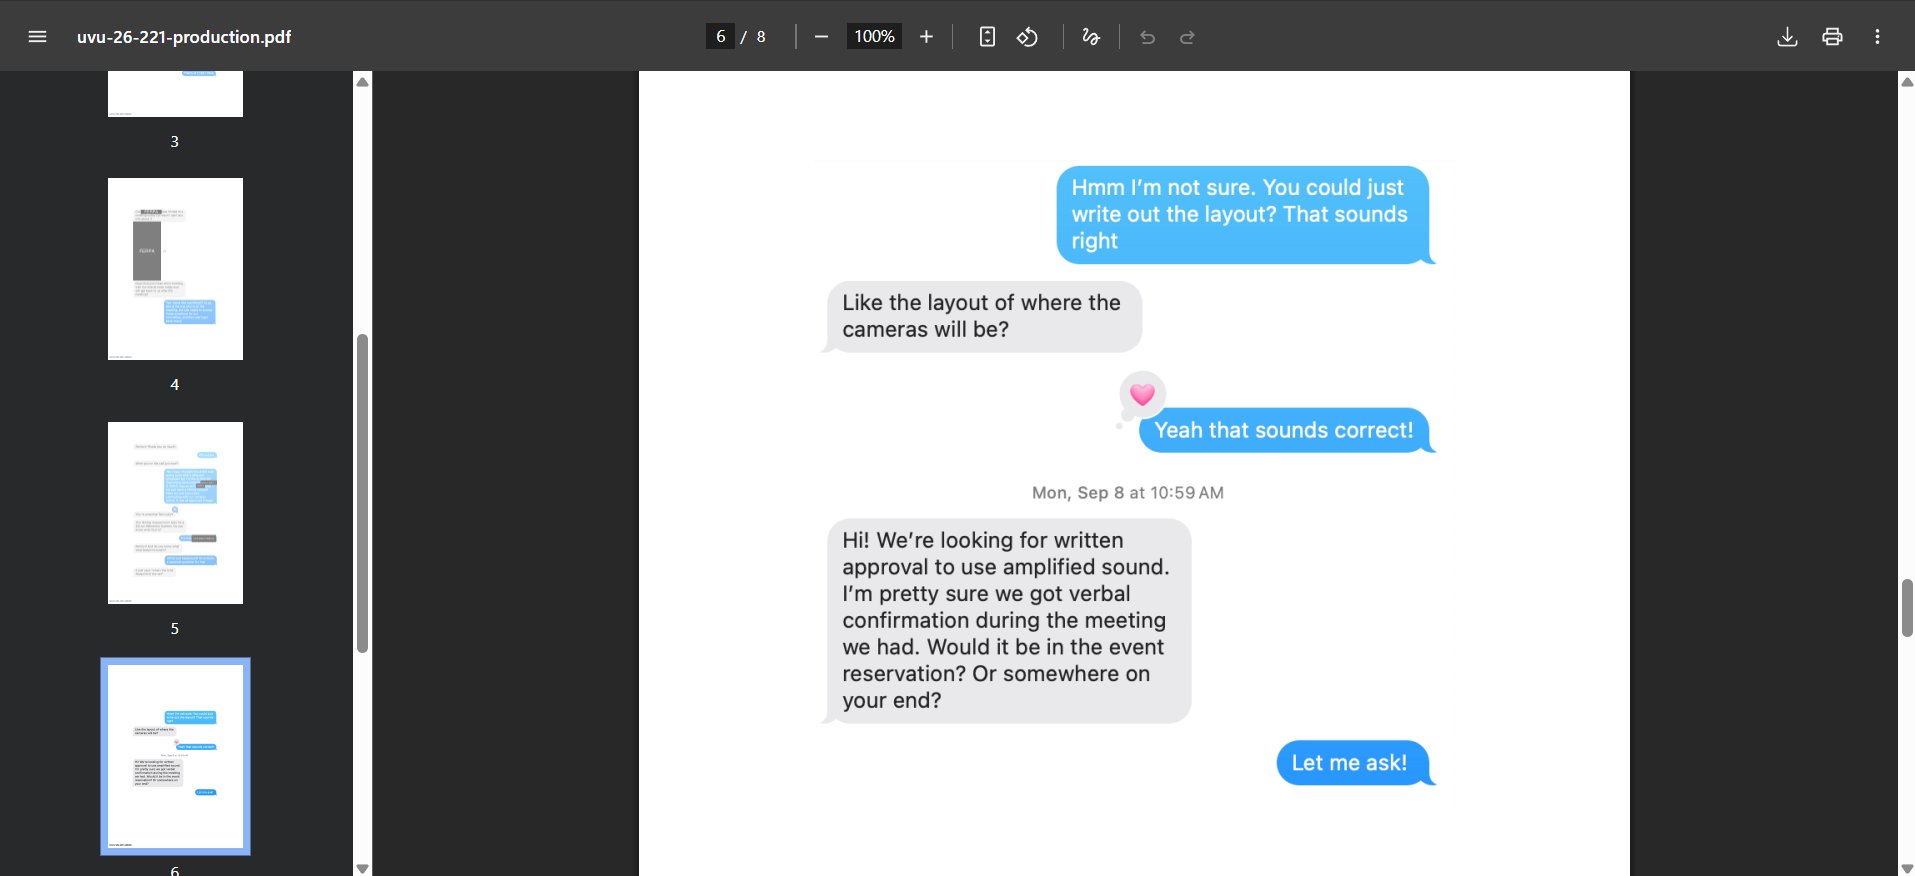Click the fit to page icon
Viewport: 1915px width, 876px height.
click(987, 37)
